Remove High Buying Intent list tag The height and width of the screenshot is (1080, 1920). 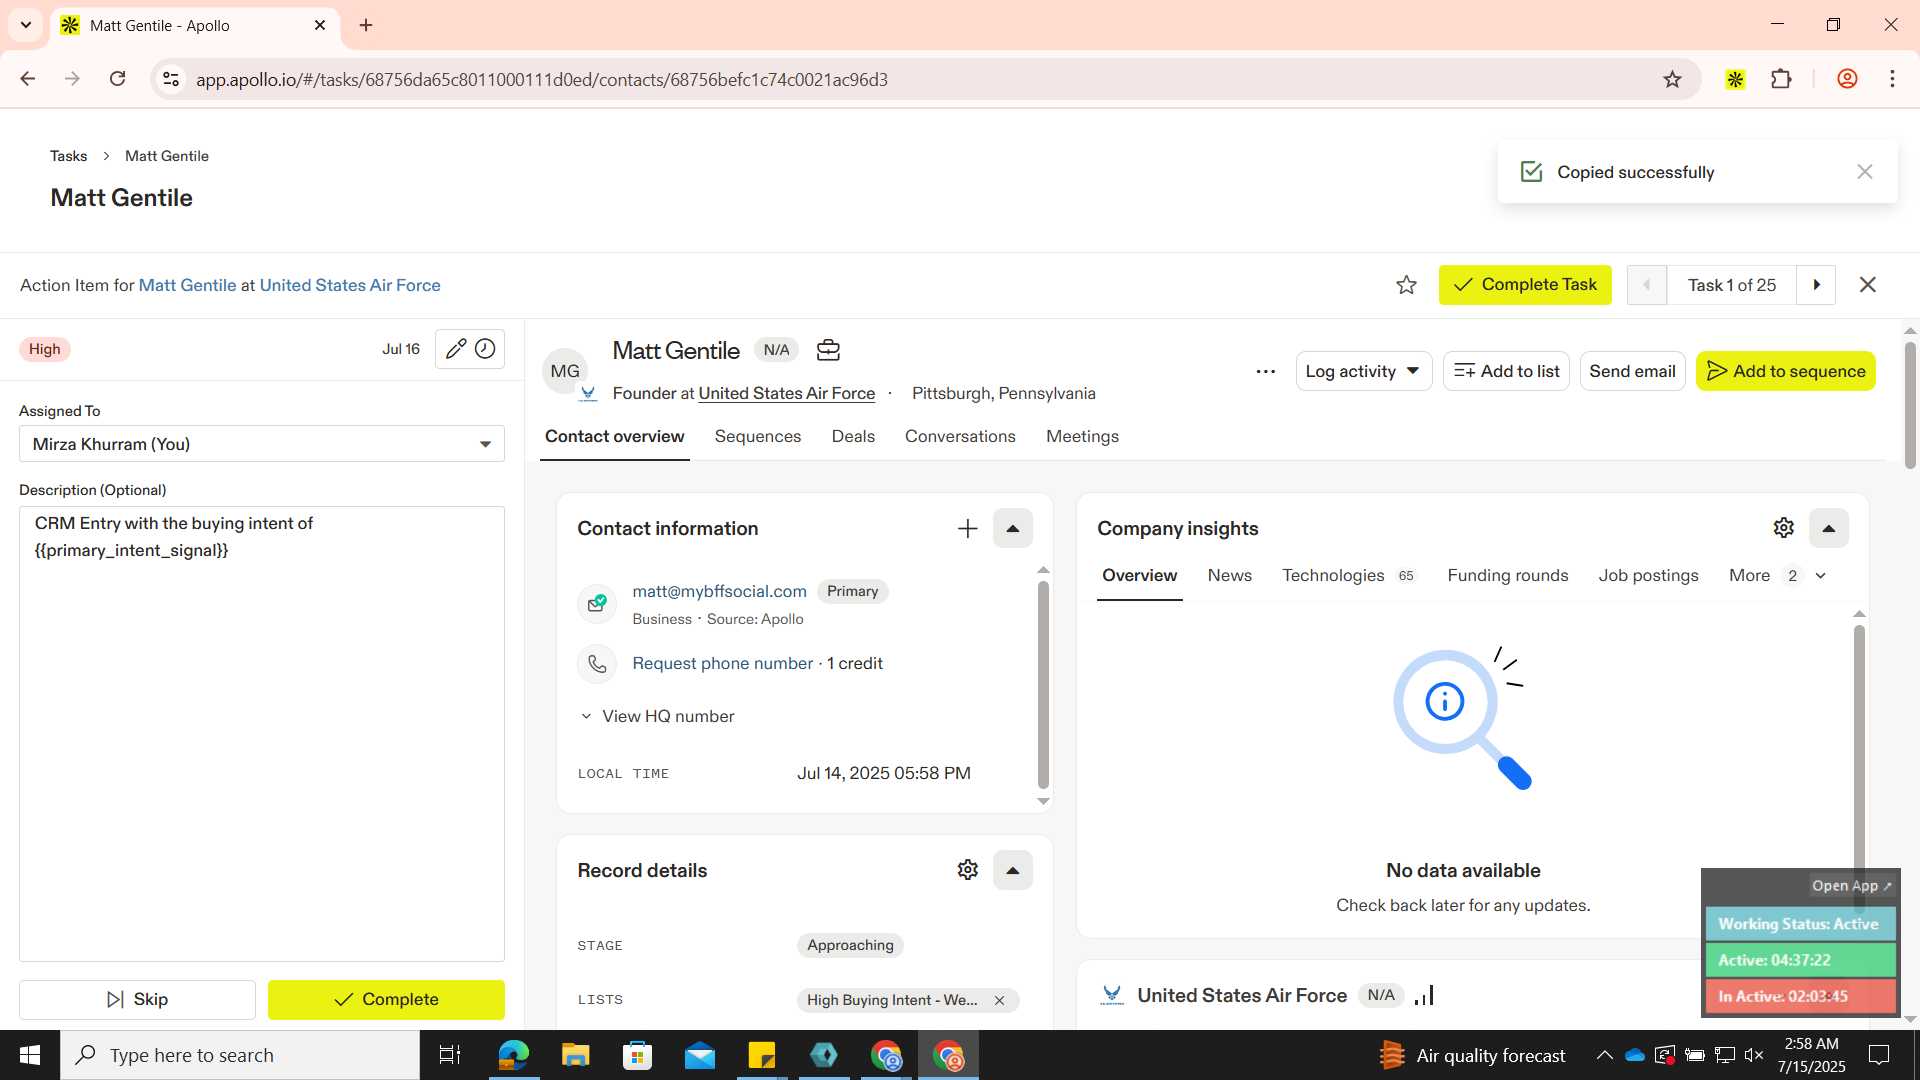(x=999, y=1000)
